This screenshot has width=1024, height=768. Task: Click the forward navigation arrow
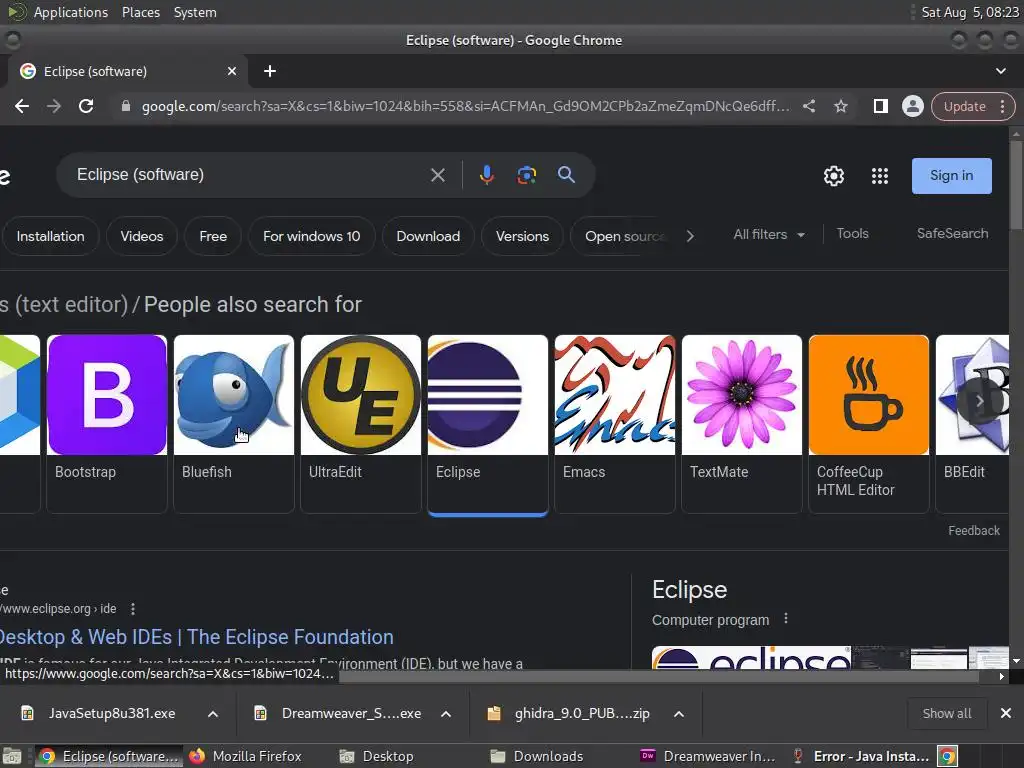coord(54,106)
